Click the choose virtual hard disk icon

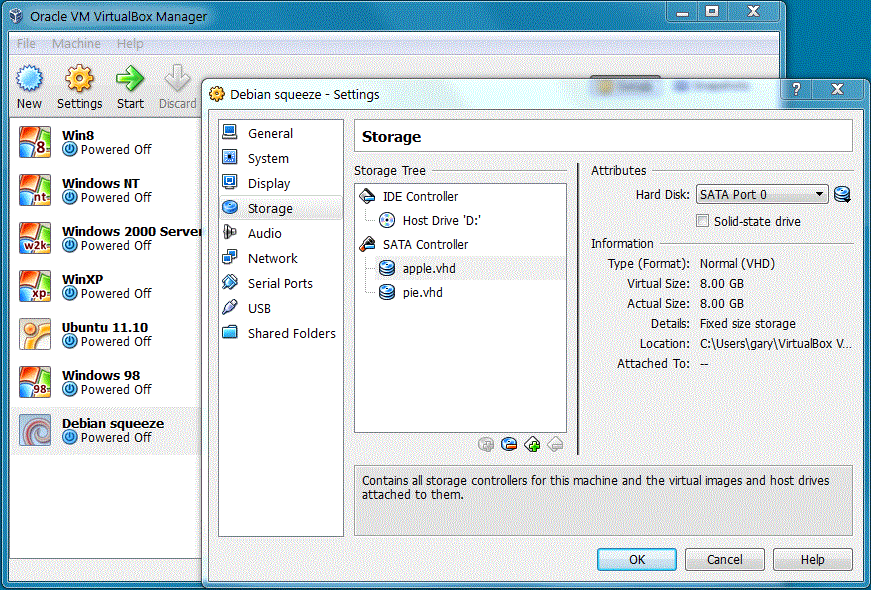click(842, 194)
